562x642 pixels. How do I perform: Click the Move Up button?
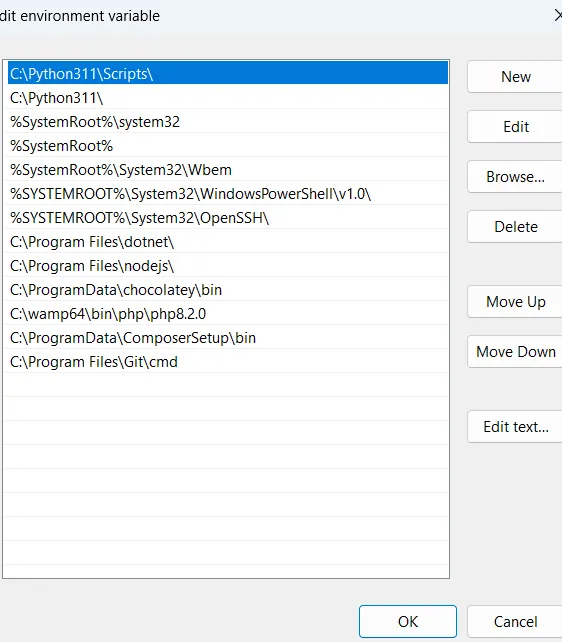pyautogui.click(x=515, y=302)
